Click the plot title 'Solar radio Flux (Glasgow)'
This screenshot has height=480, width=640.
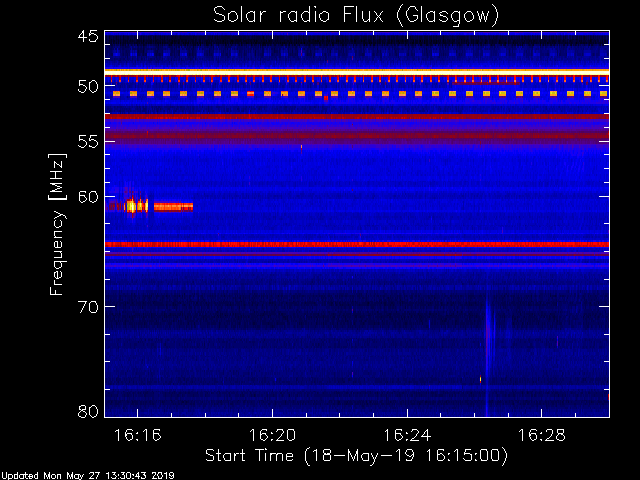pyautogui.click(x=356, y=16)
